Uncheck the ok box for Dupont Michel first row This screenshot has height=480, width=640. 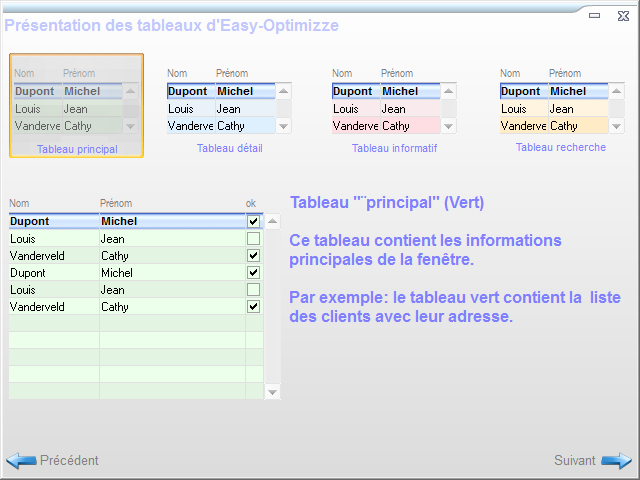[253, 221]
